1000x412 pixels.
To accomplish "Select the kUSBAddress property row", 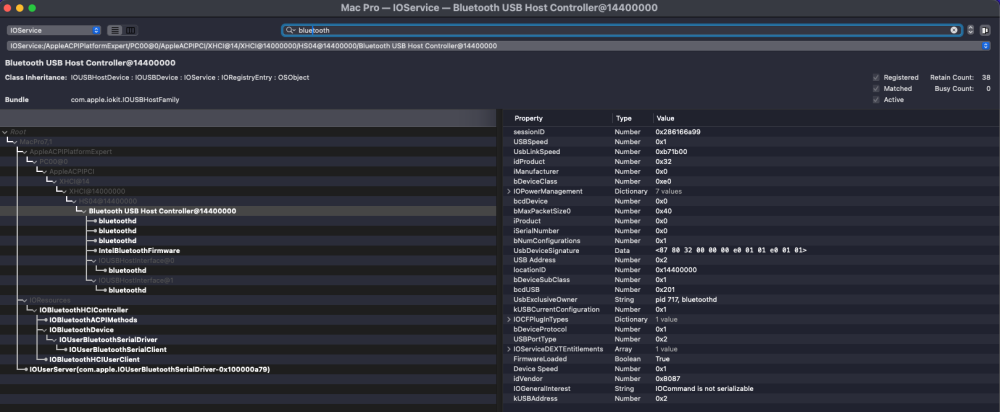I will (x=751, y=399).
